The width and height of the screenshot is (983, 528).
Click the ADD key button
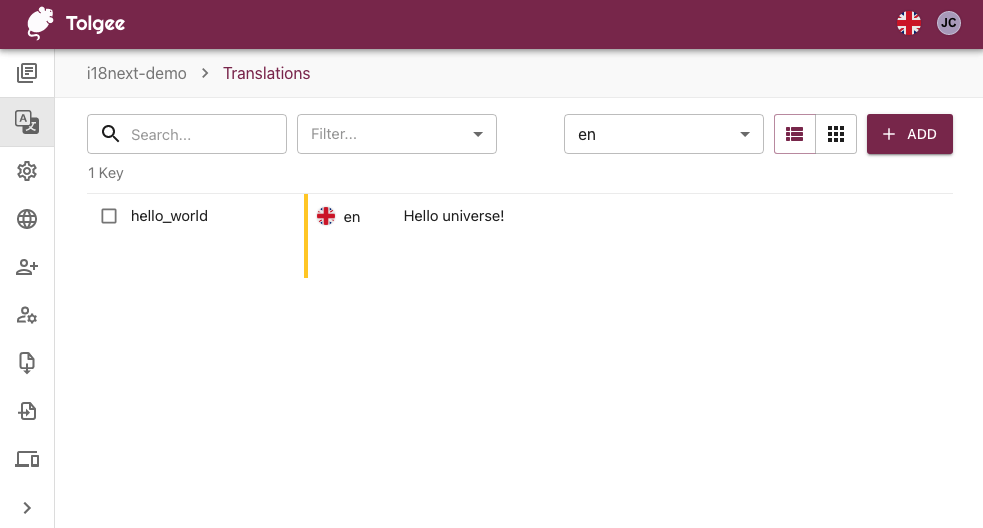click(x=909, y=134)
